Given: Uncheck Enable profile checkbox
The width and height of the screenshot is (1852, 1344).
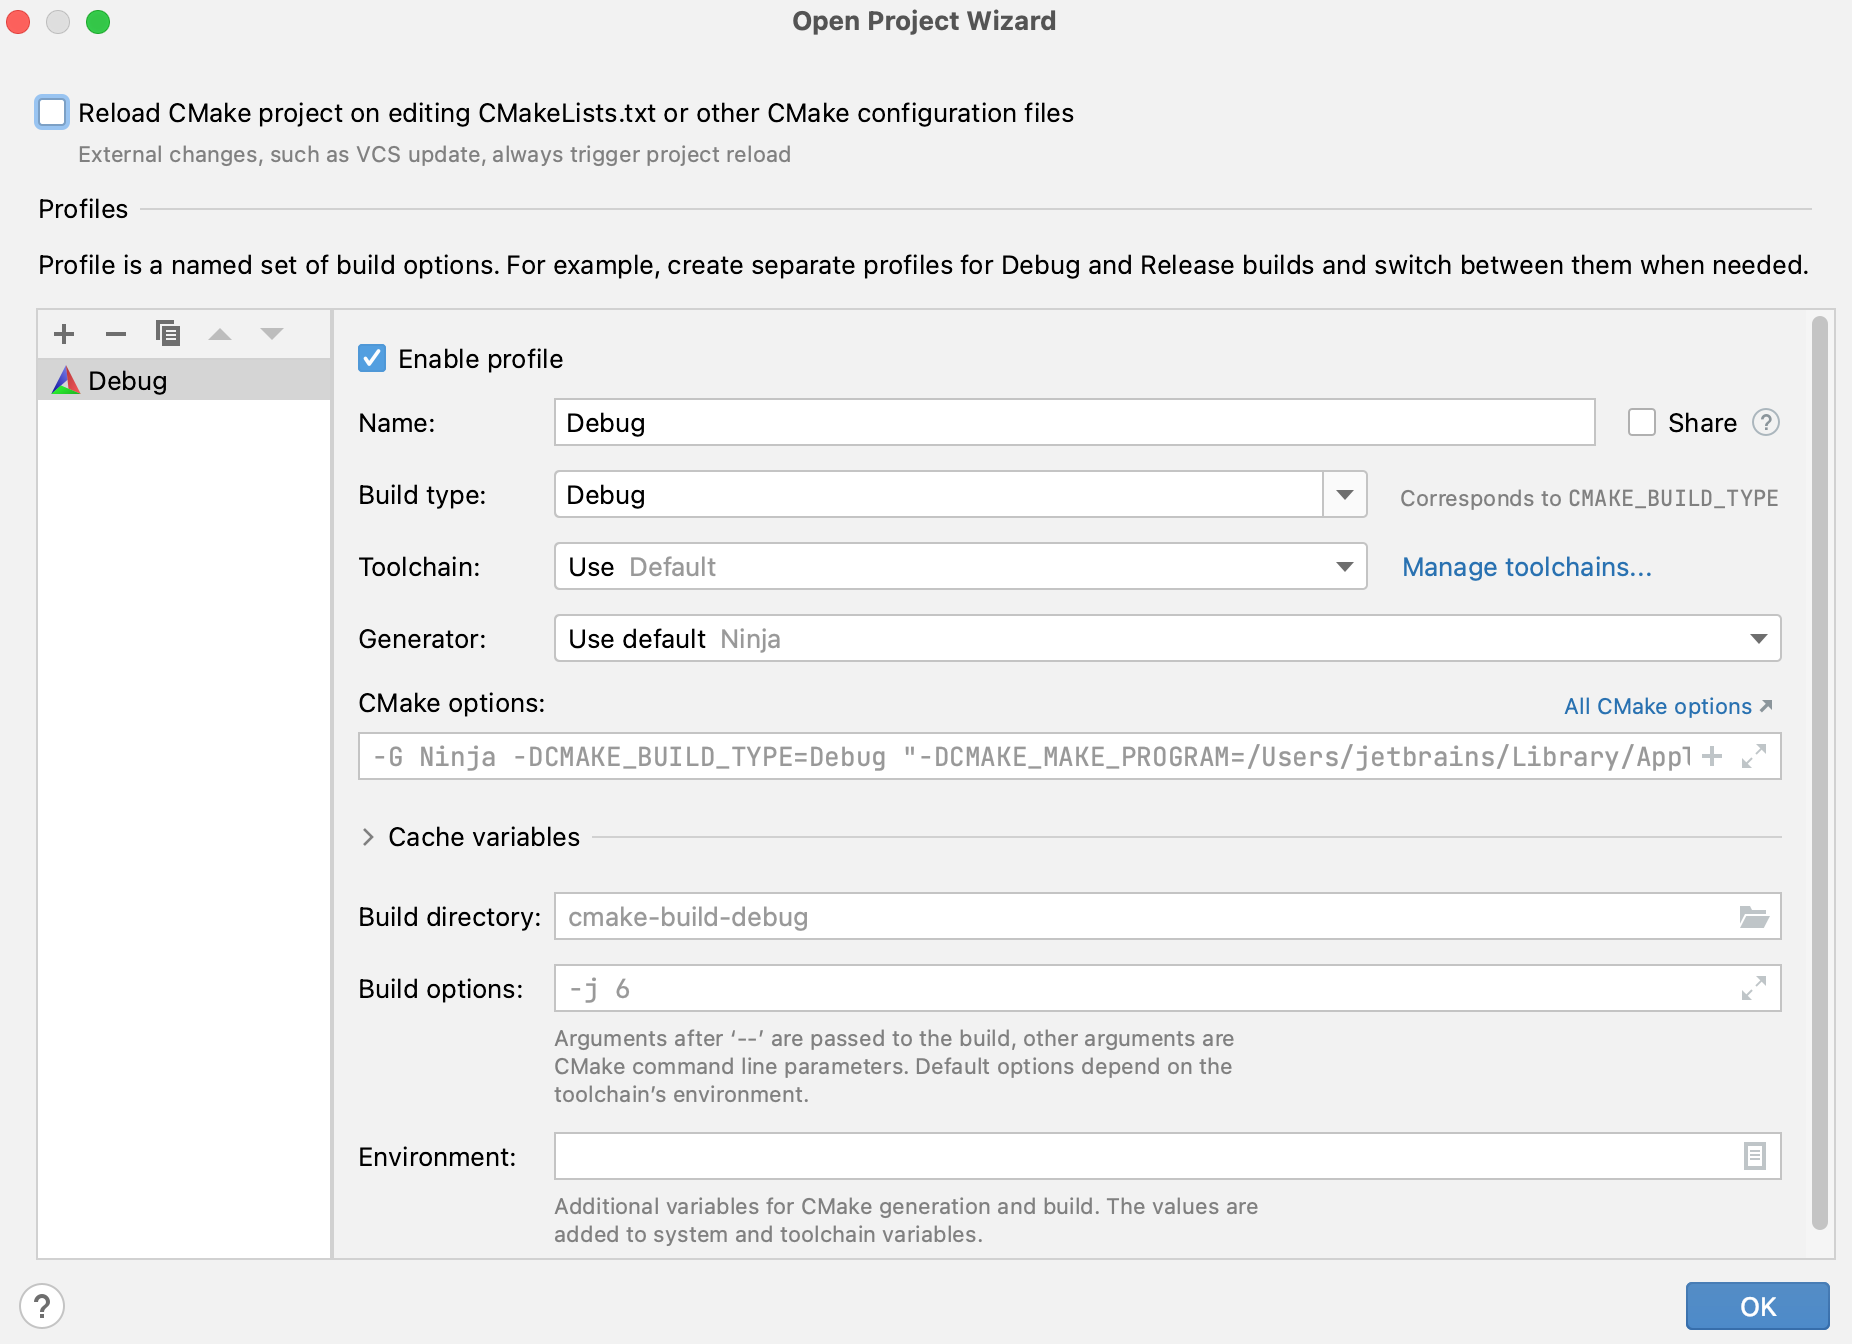Looking at the screenshot, I should 372,359.
